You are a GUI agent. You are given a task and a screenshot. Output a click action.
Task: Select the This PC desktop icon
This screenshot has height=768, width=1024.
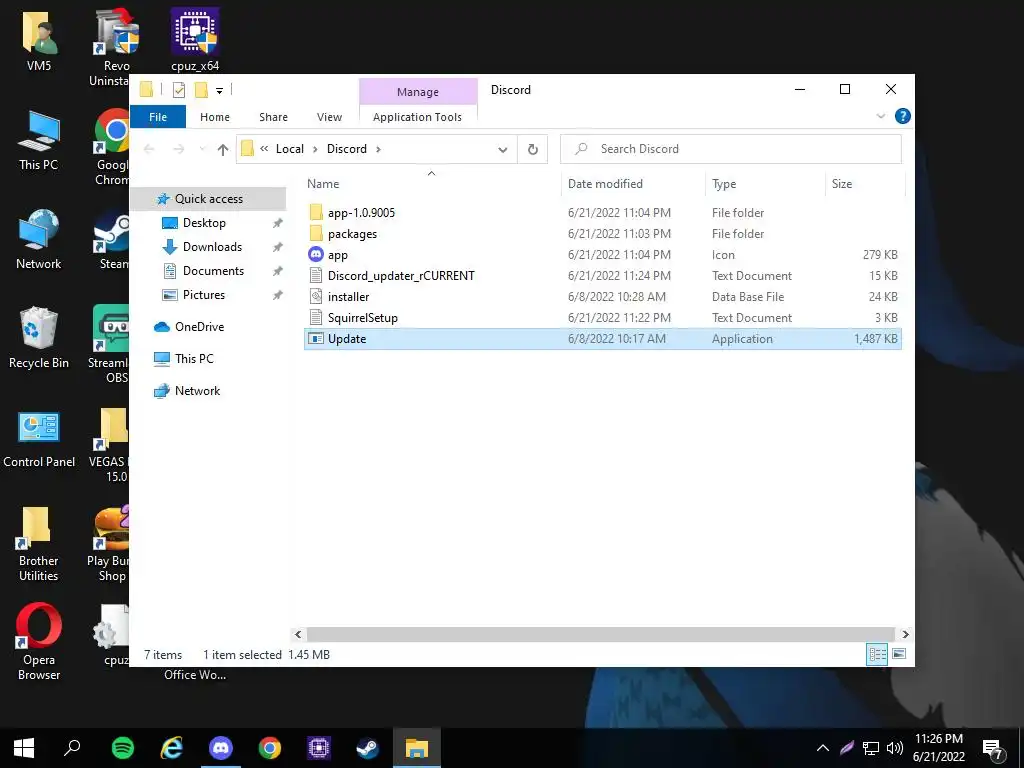[x=39, y=141]
